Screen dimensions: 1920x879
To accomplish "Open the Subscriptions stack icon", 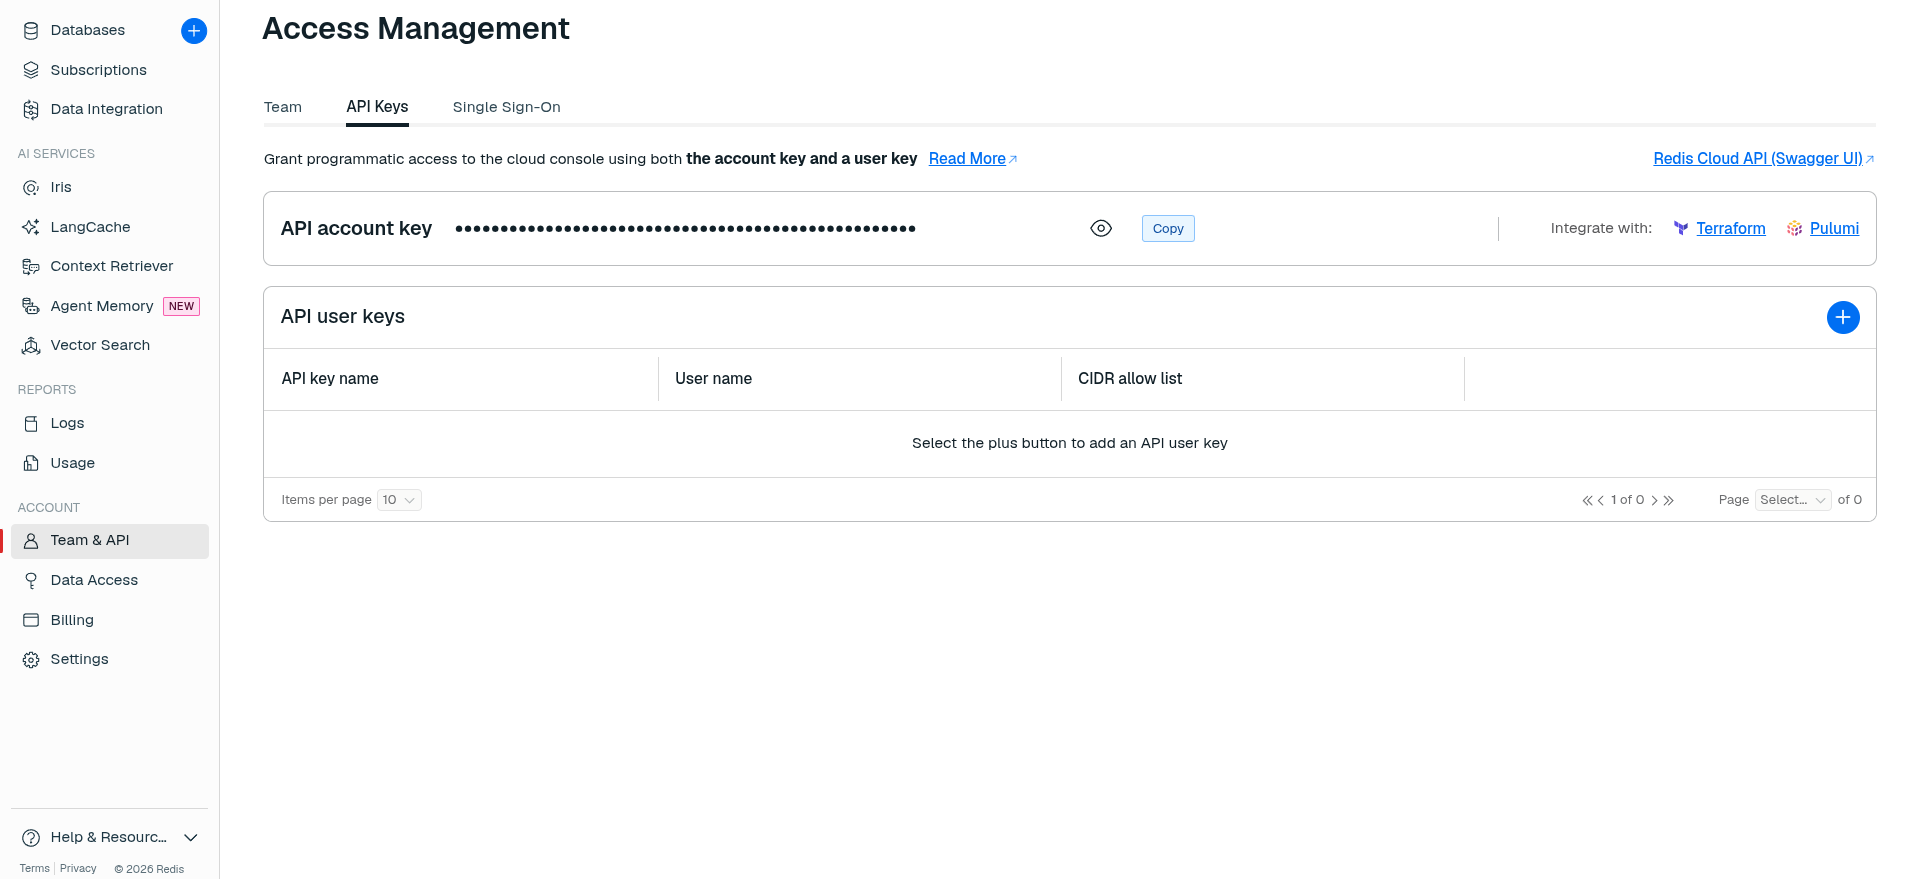I will pos(31,70).
